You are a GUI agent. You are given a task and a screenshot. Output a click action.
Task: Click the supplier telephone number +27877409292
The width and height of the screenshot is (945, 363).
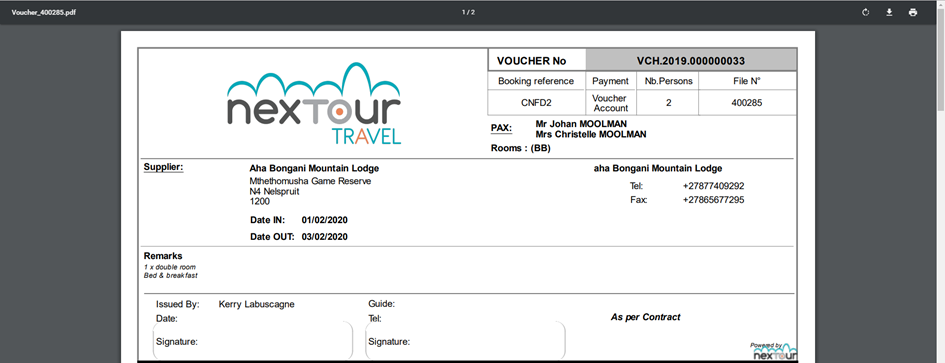[x=714, y=186]
